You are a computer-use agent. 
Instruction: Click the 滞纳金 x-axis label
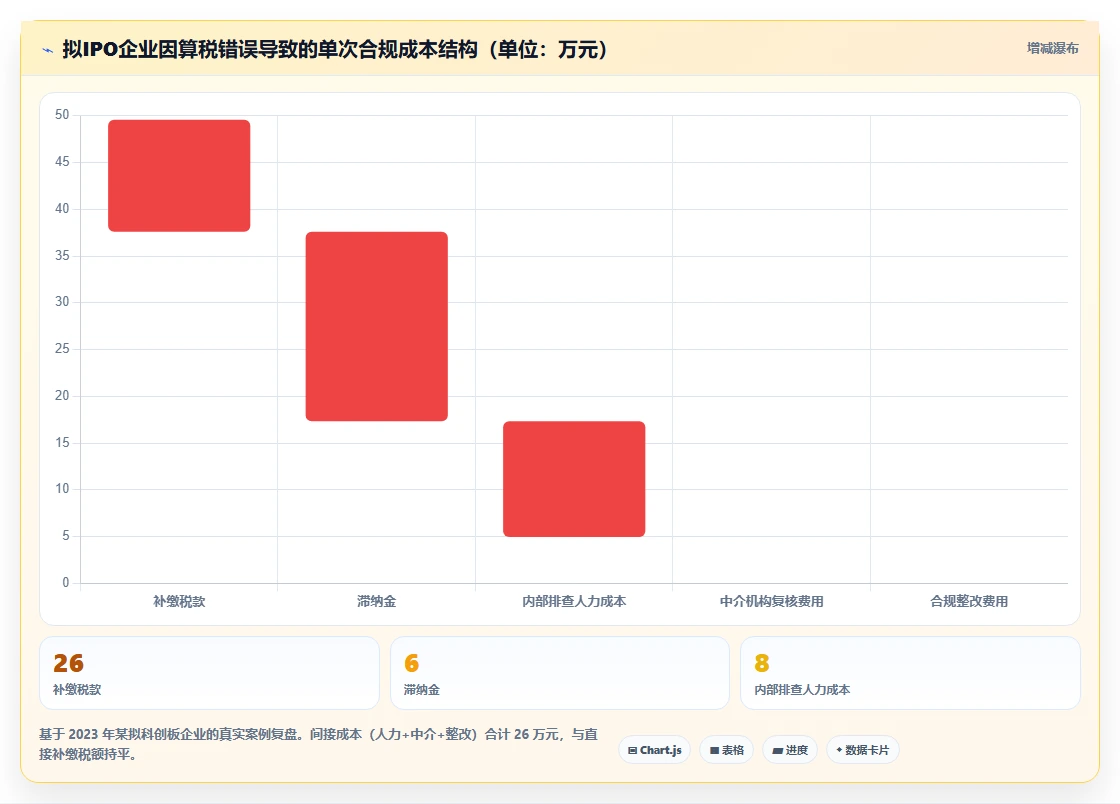coord(376,601)
